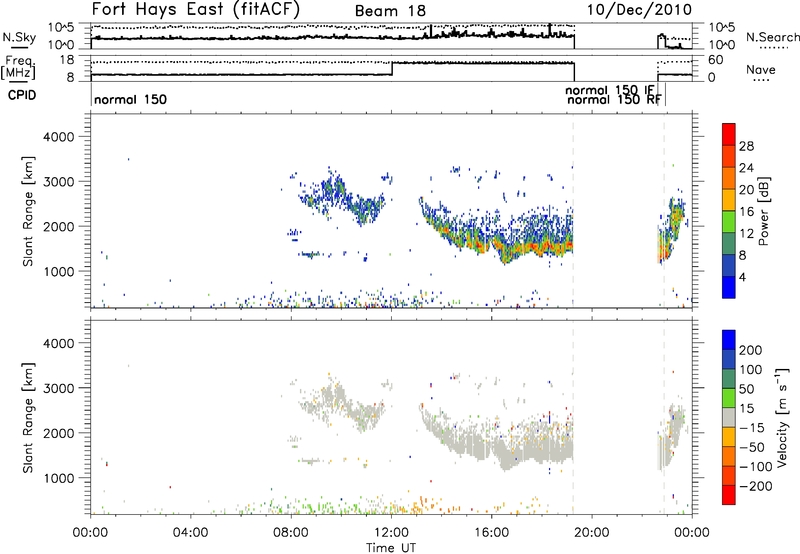Click the '12' Power colorbar tick label

tap(746, 234)
